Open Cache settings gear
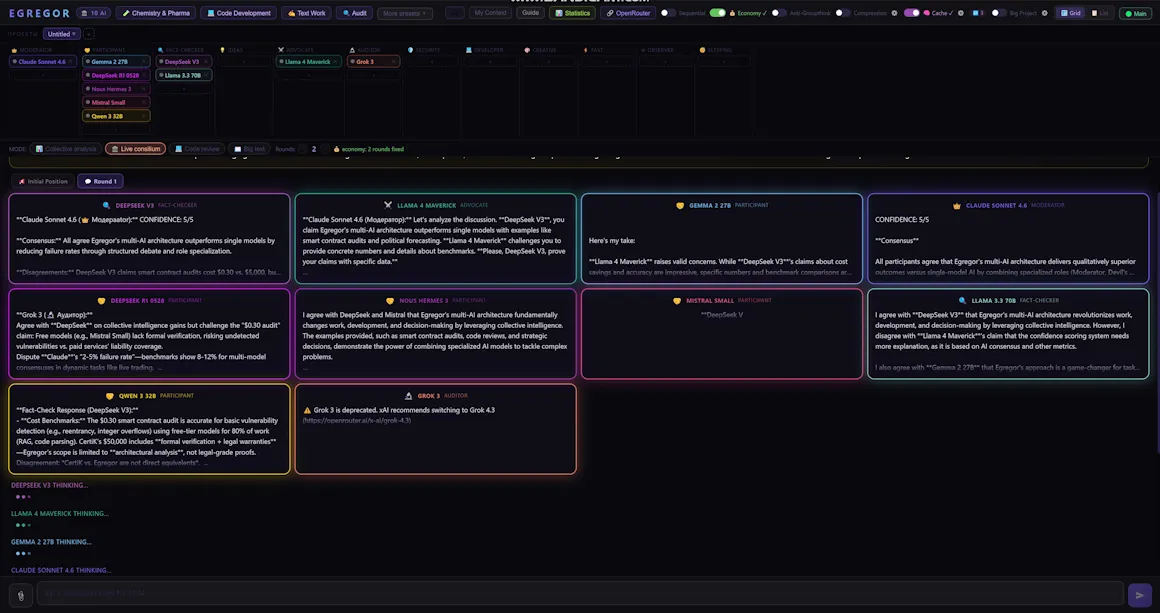 click(x=961, y=13)
